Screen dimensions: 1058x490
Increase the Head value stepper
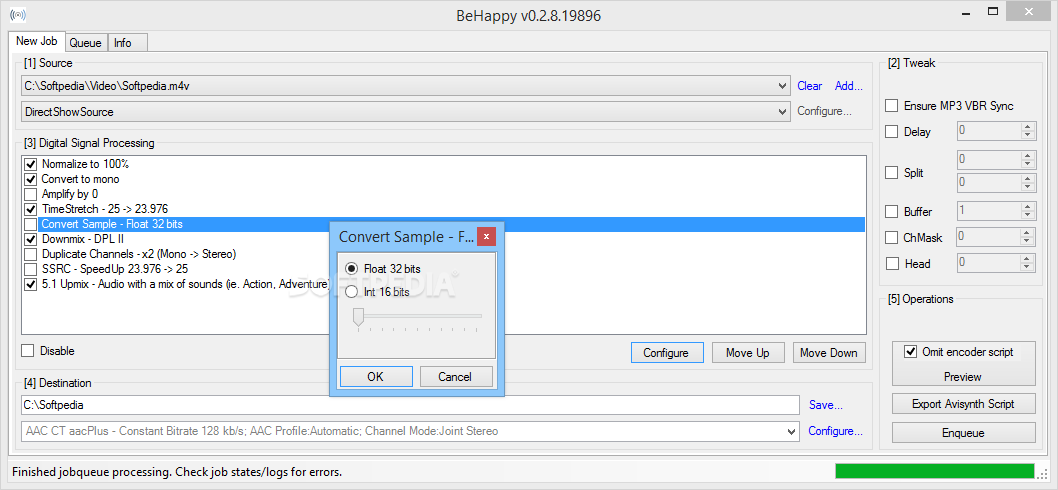1028,259
